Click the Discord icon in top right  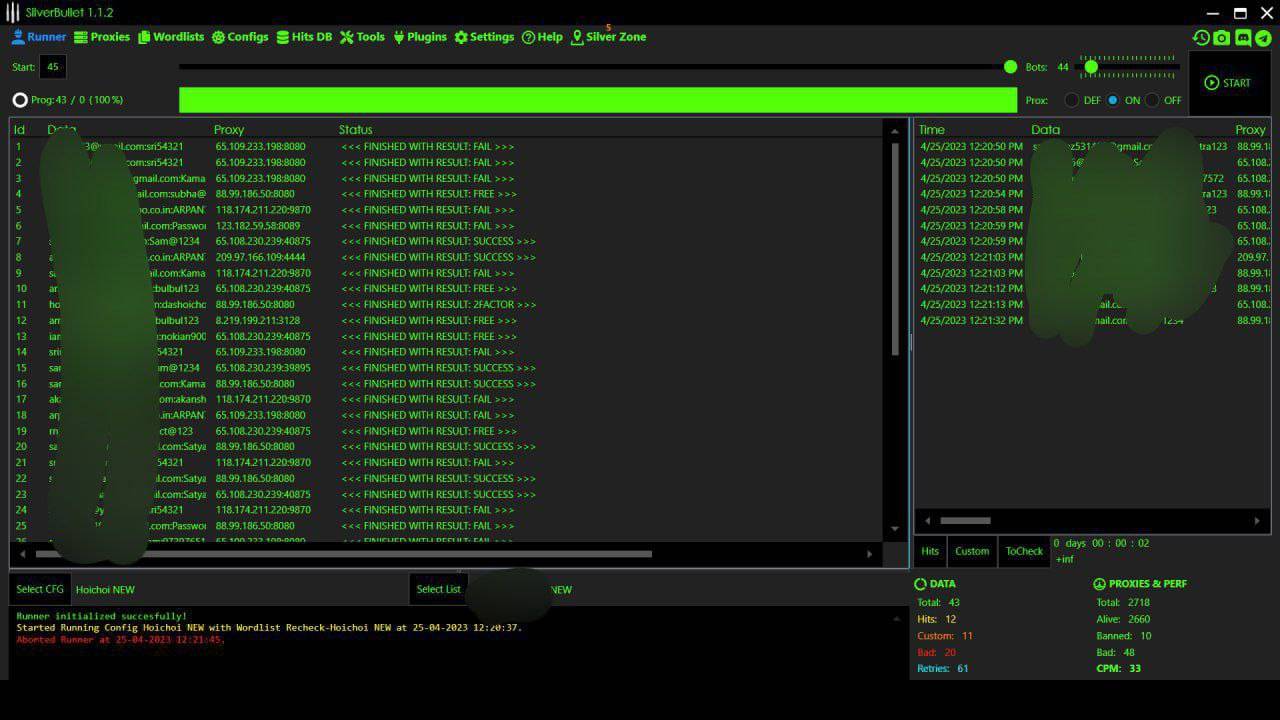1243,38
